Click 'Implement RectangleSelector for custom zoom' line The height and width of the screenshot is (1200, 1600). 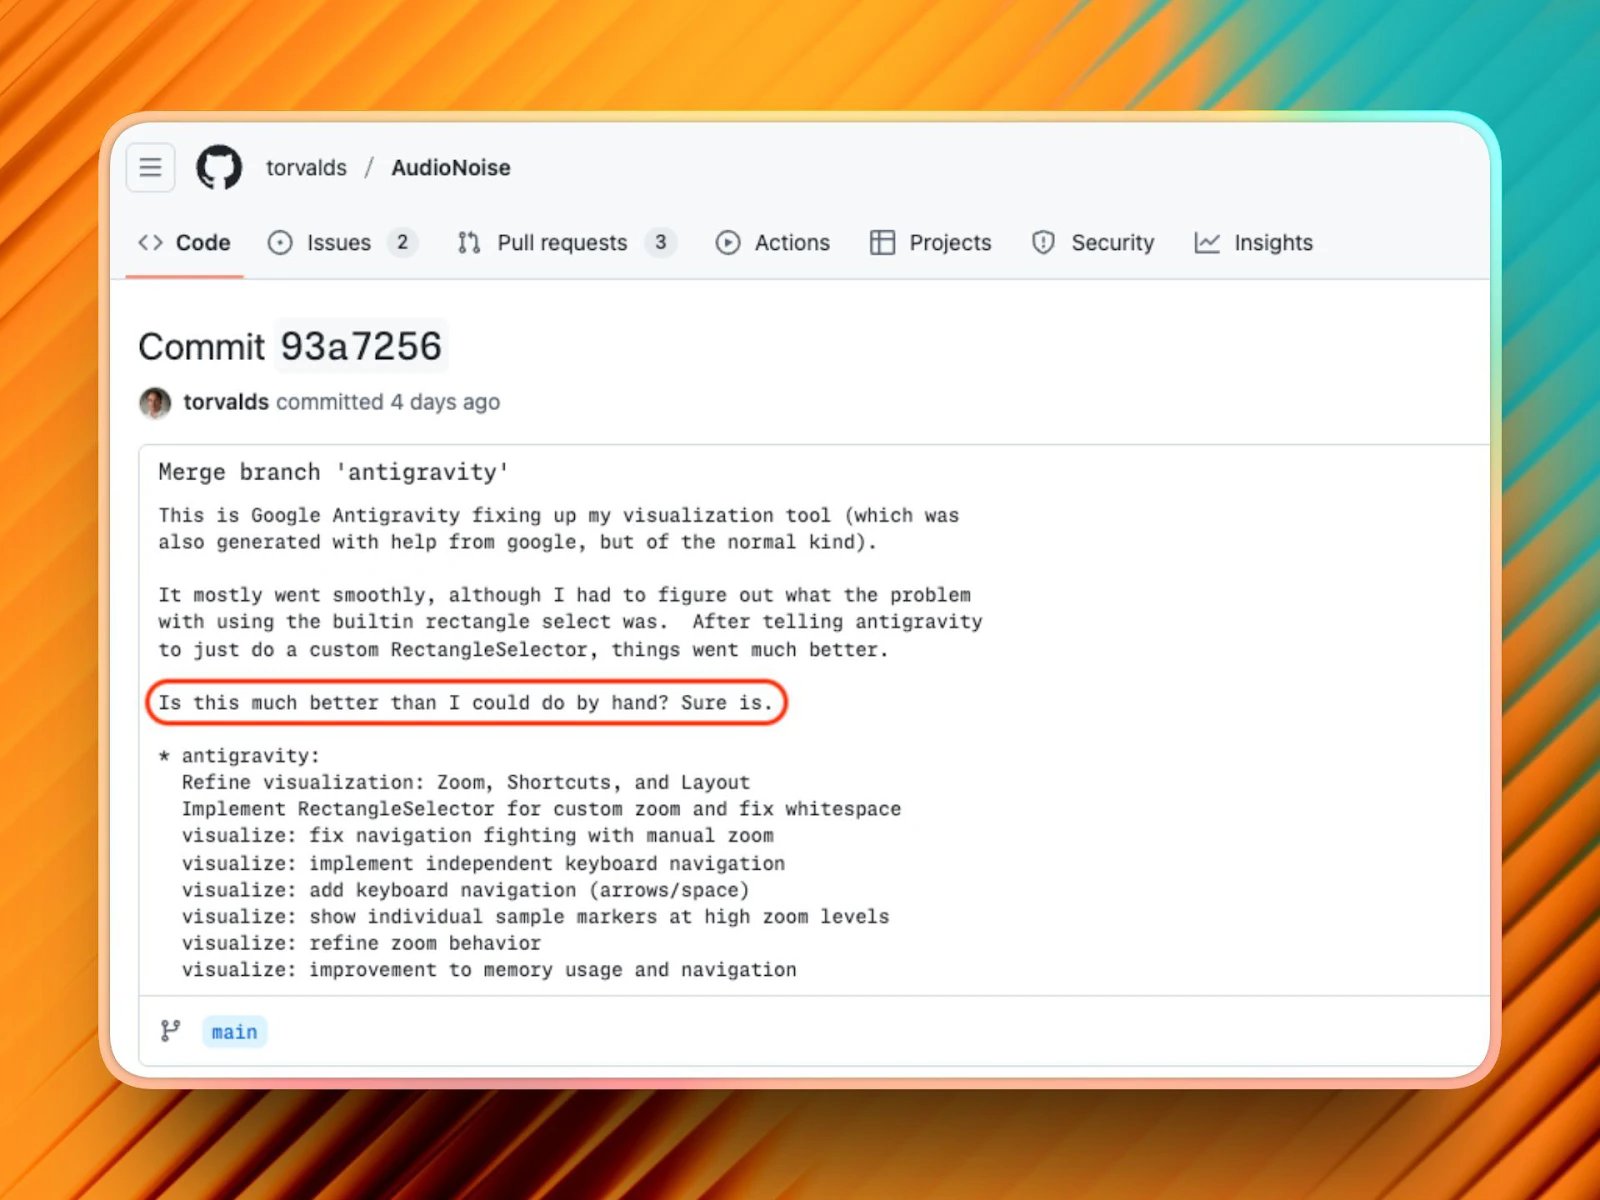(541, 809)
